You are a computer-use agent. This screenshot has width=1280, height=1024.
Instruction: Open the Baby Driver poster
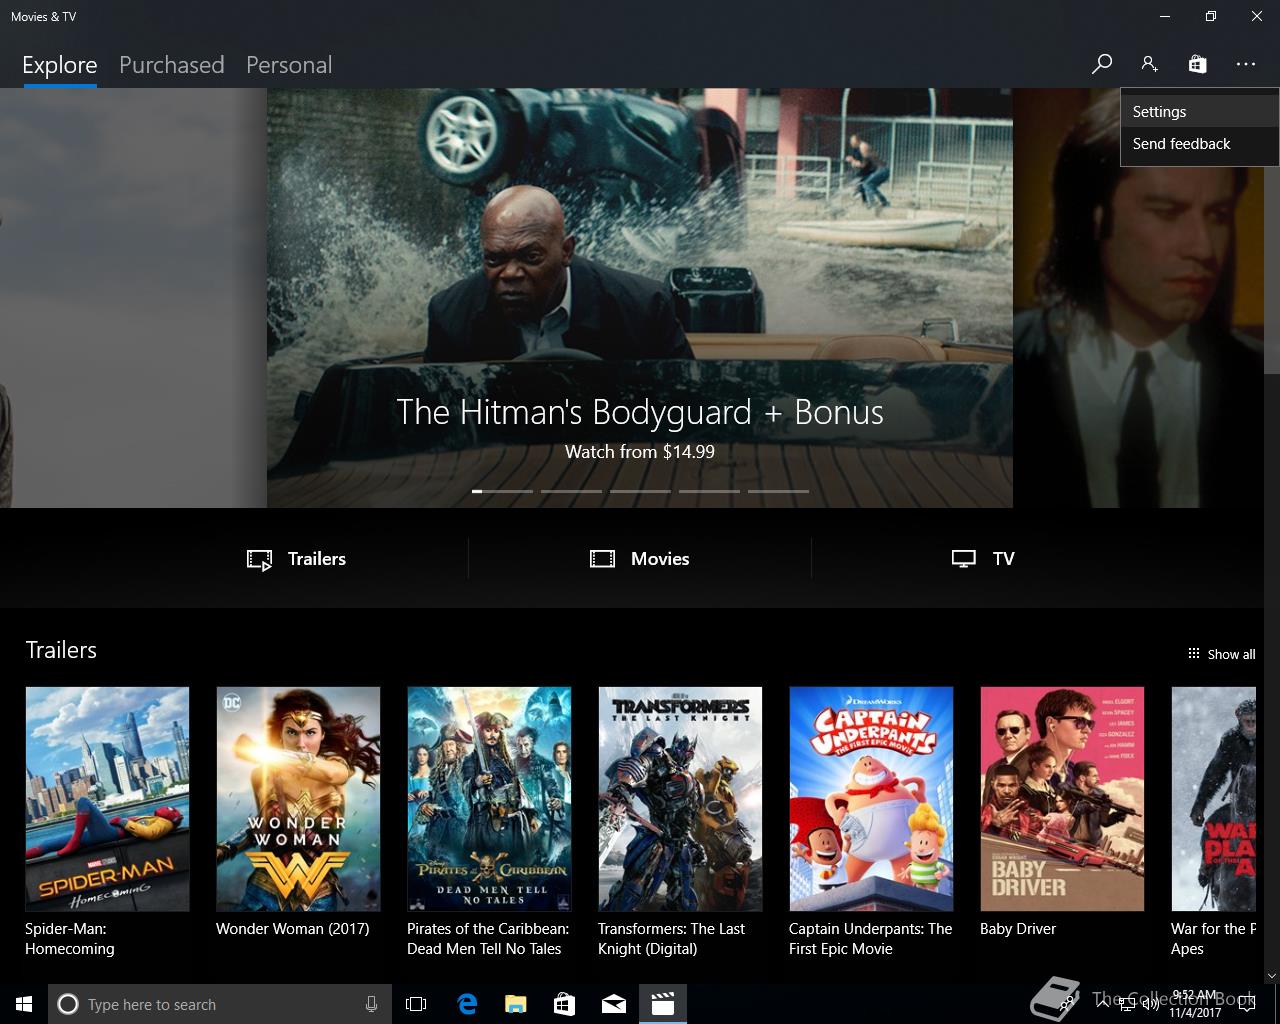[x=1062, y=799]
